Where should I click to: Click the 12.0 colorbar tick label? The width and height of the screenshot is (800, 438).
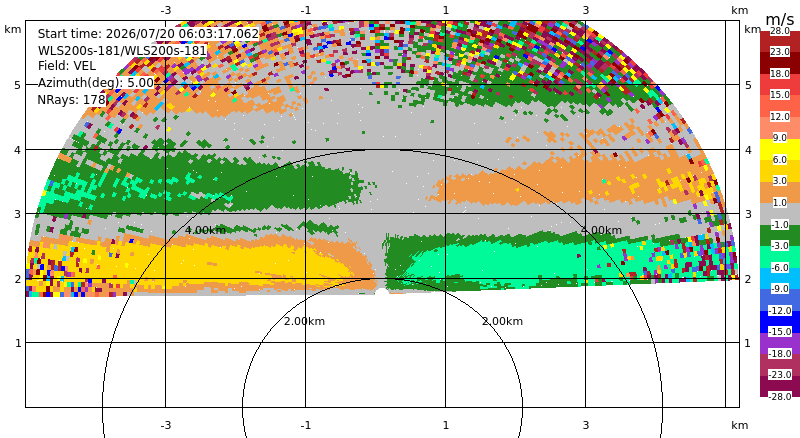[780, 116]
